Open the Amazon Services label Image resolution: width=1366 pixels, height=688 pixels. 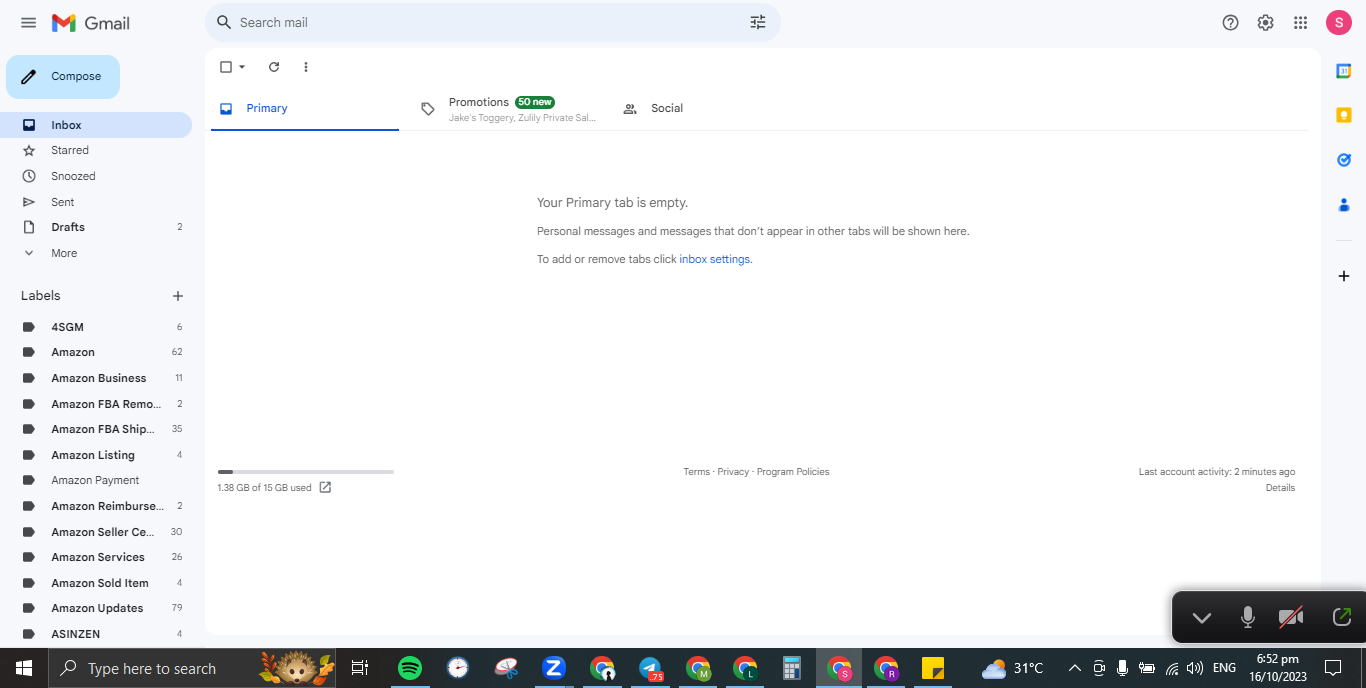[96, 557]
